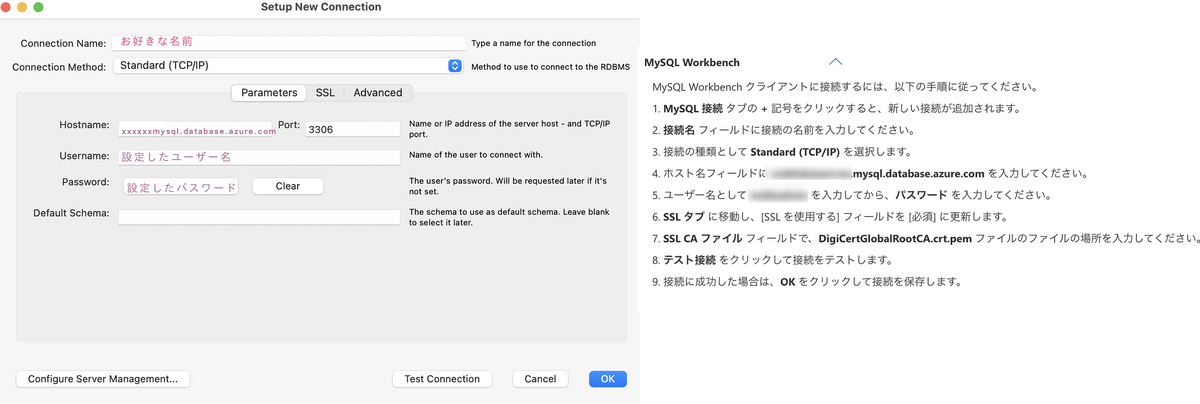Image resolution: width=1200 pixels, height=404 pixels.
Task: Minimize the window with the yellow button
Action: tap(23, 7)
